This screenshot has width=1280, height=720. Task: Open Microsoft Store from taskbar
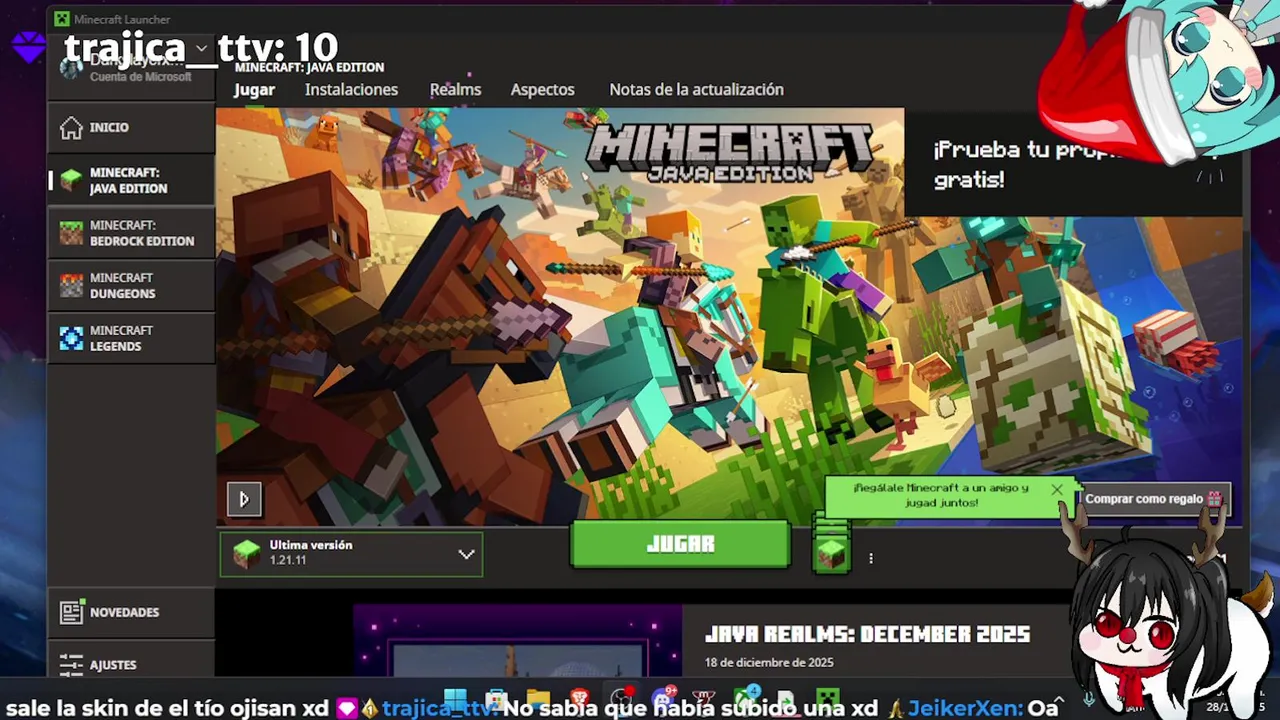[497, 700]
